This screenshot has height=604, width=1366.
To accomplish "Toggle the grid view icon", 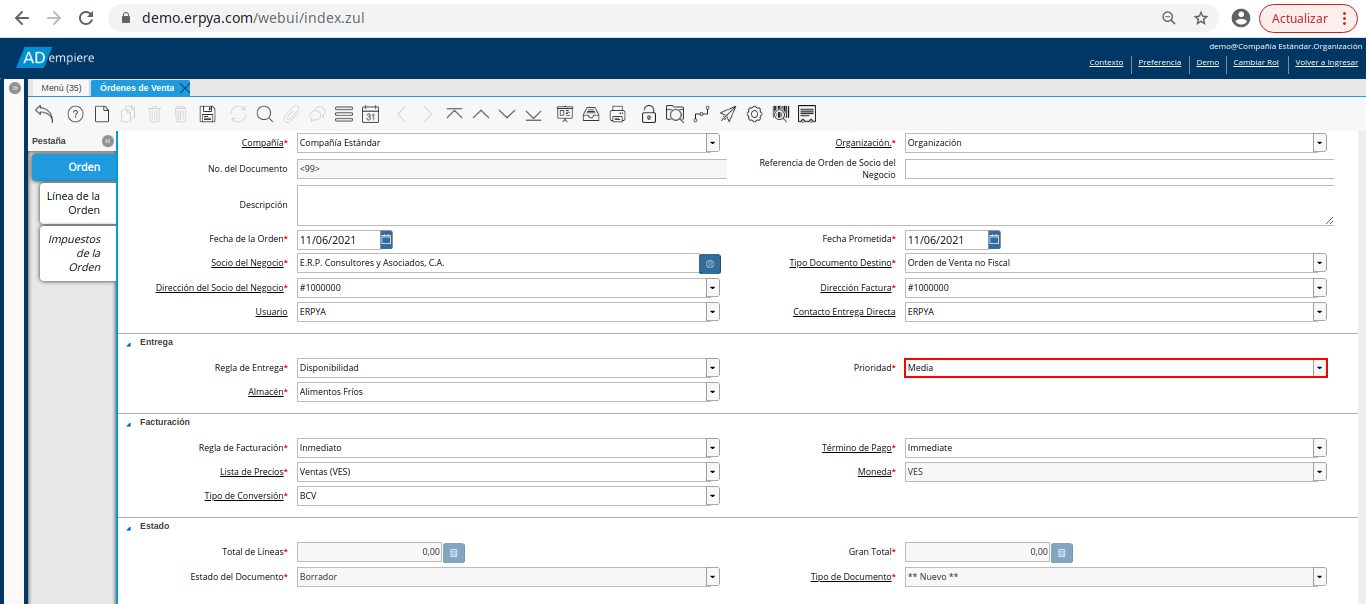I will point(344,114).
